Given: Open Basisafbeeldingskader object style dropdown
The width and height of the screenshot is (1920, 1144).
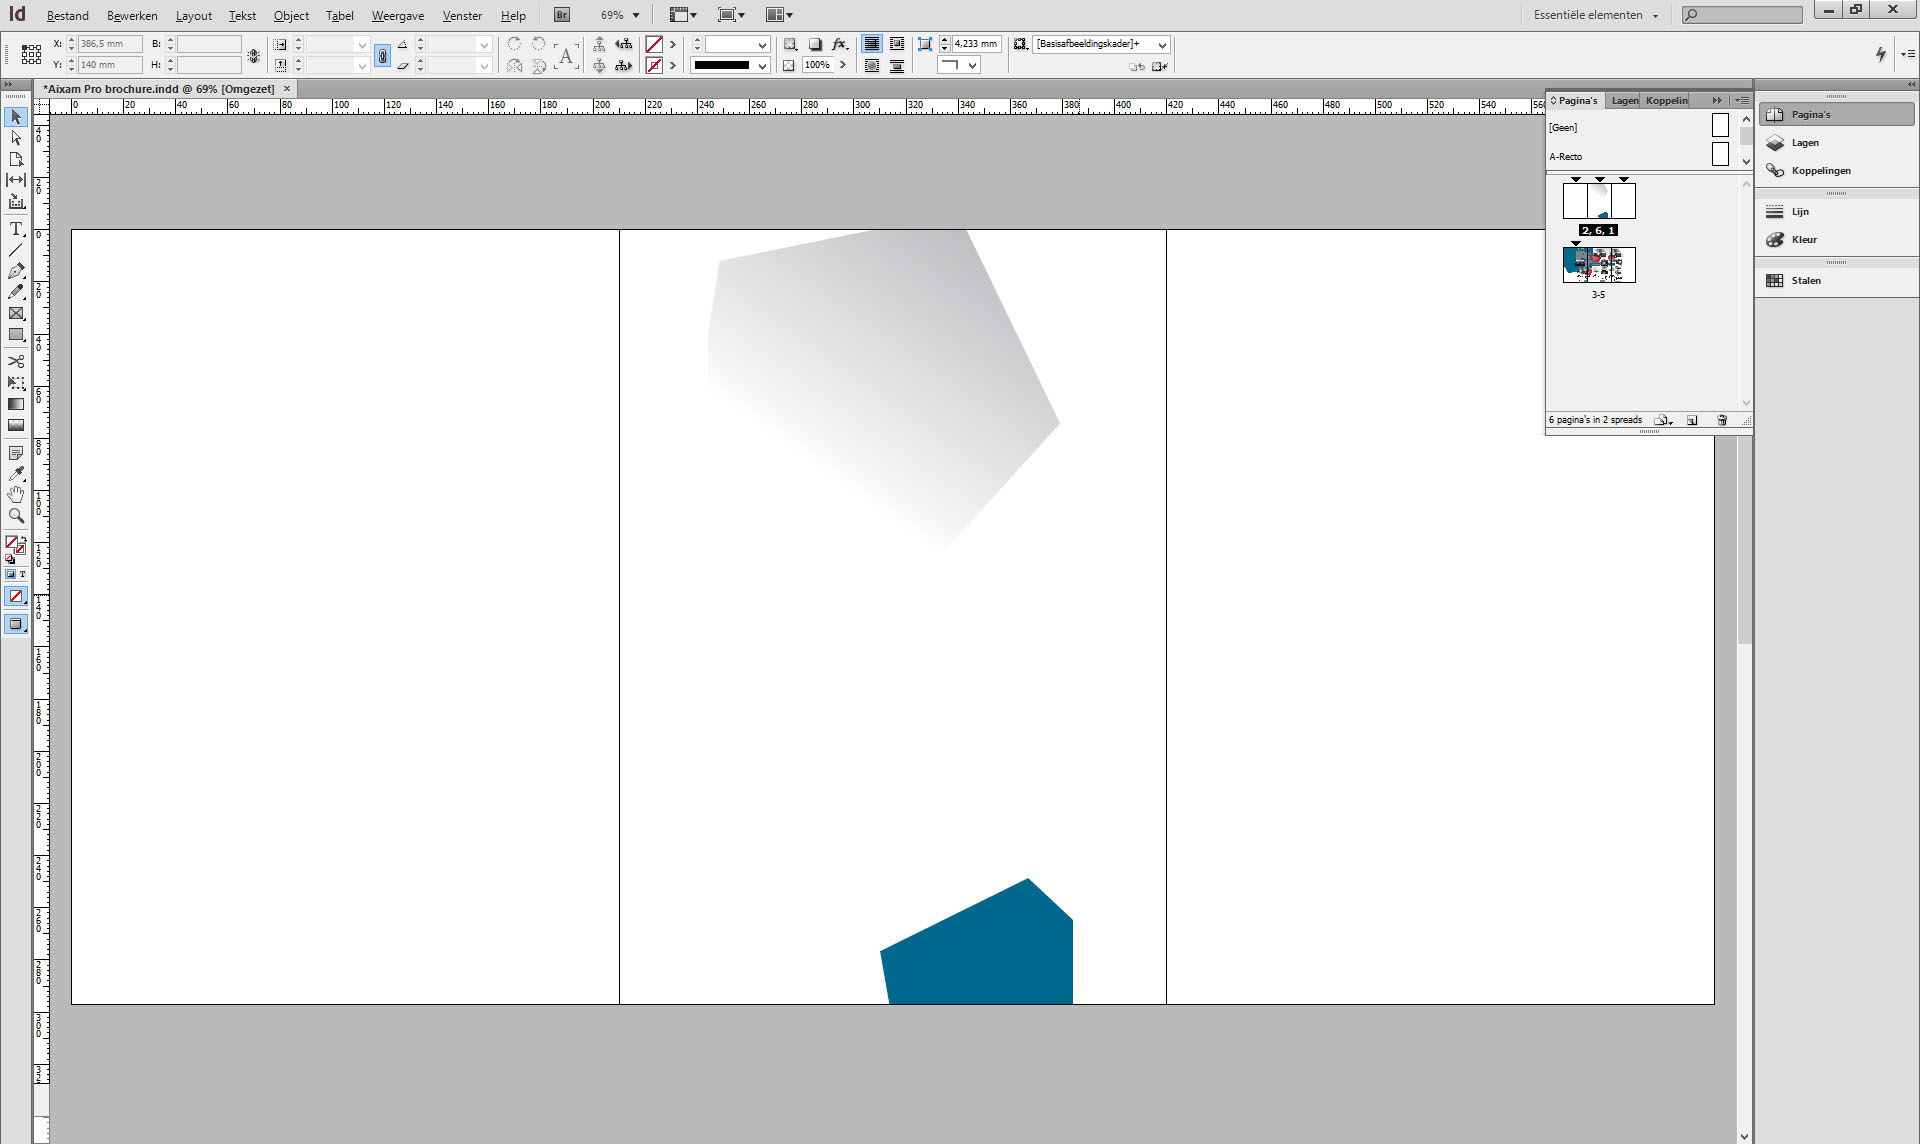Looking at the screenshot, I should coord(1162,44).
